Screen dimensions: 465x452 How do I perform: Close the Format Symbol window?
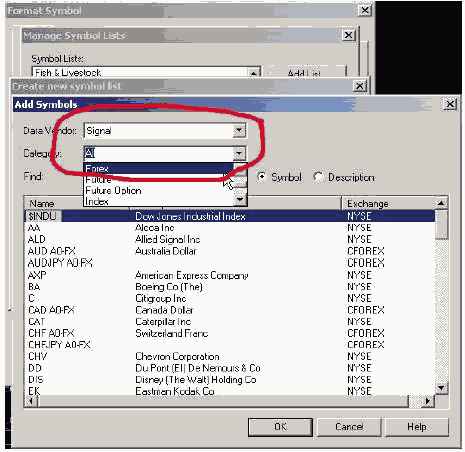coord(365,10)
